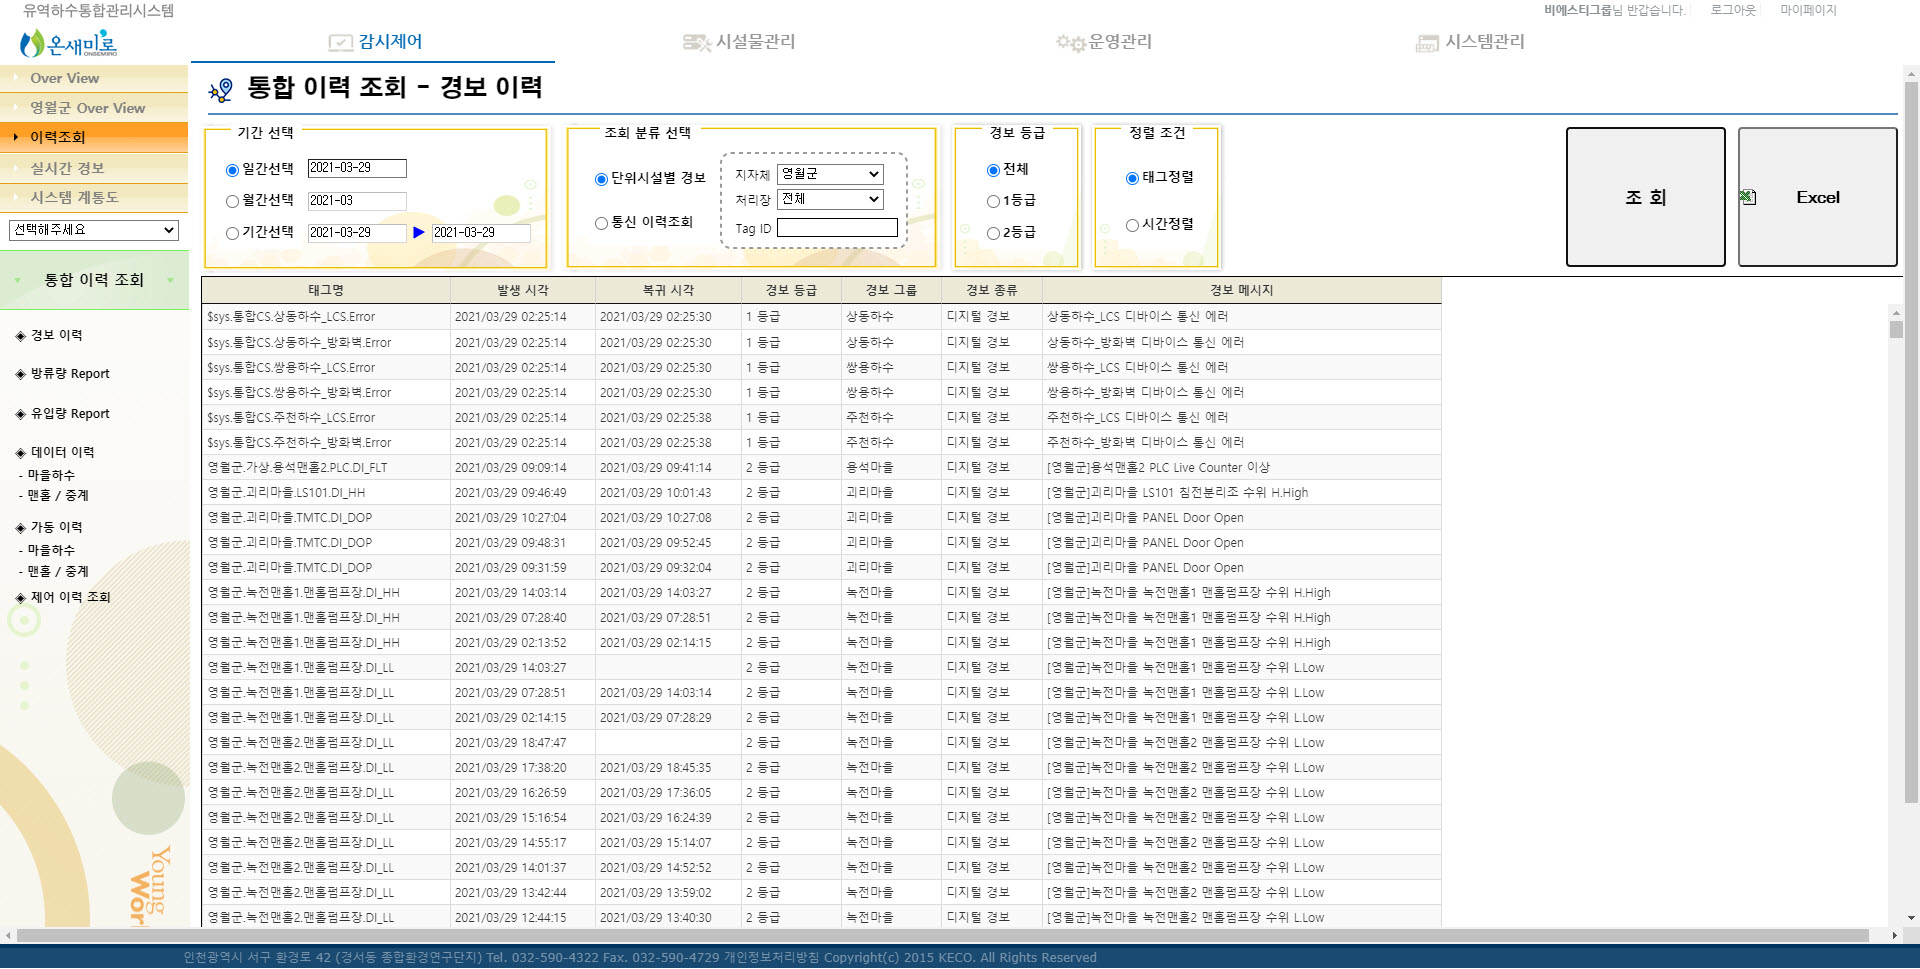Image resolution: width=1920 pixels, height=969 pixels.
Task: Click the 태그명 column header
Action: point(326,291)
